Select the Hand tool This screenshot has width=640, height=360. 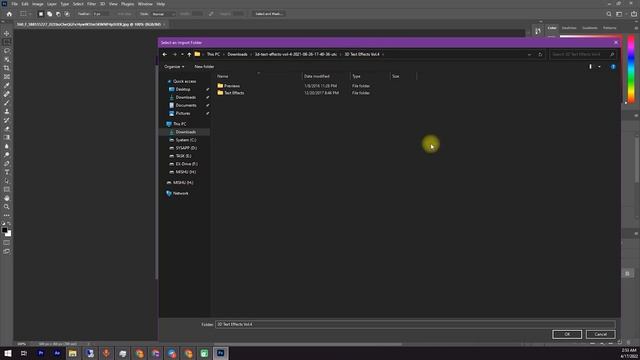click(7, 198)
